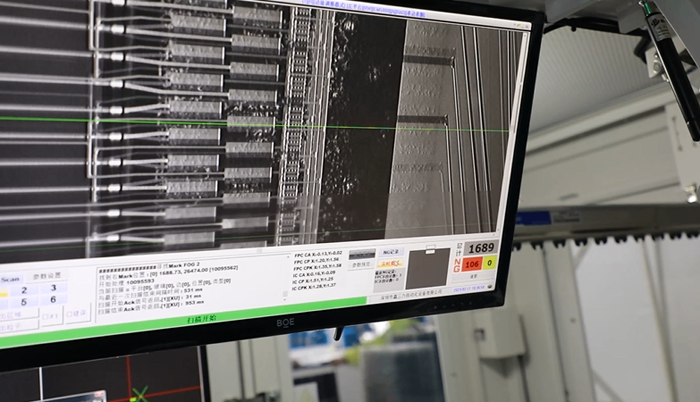The height and width of the screenshot is (402, 700).
Task: Toggle the checkbox right of #1
Action: click(x=76, y=312)
